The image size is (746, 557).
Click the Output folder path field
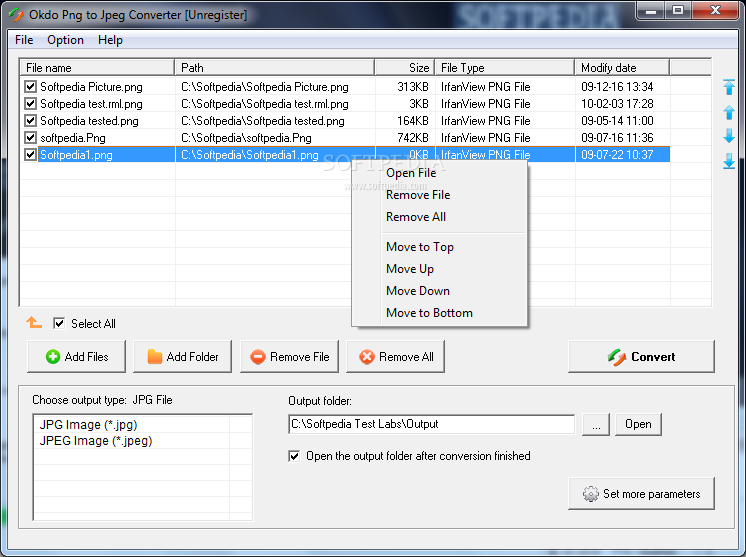pos(432,424)
